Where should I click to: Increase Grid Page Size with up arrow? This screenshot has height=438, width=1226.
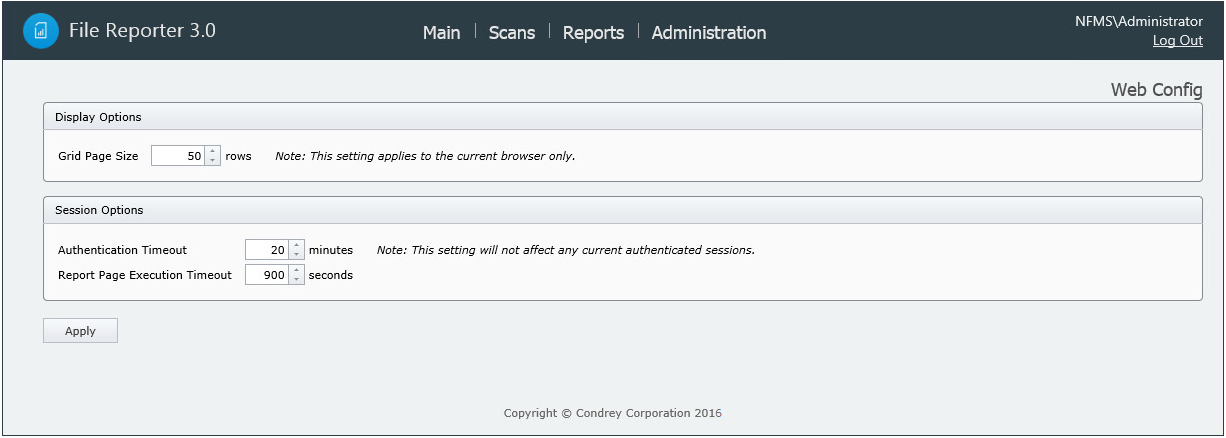click(x=212, y=151)
